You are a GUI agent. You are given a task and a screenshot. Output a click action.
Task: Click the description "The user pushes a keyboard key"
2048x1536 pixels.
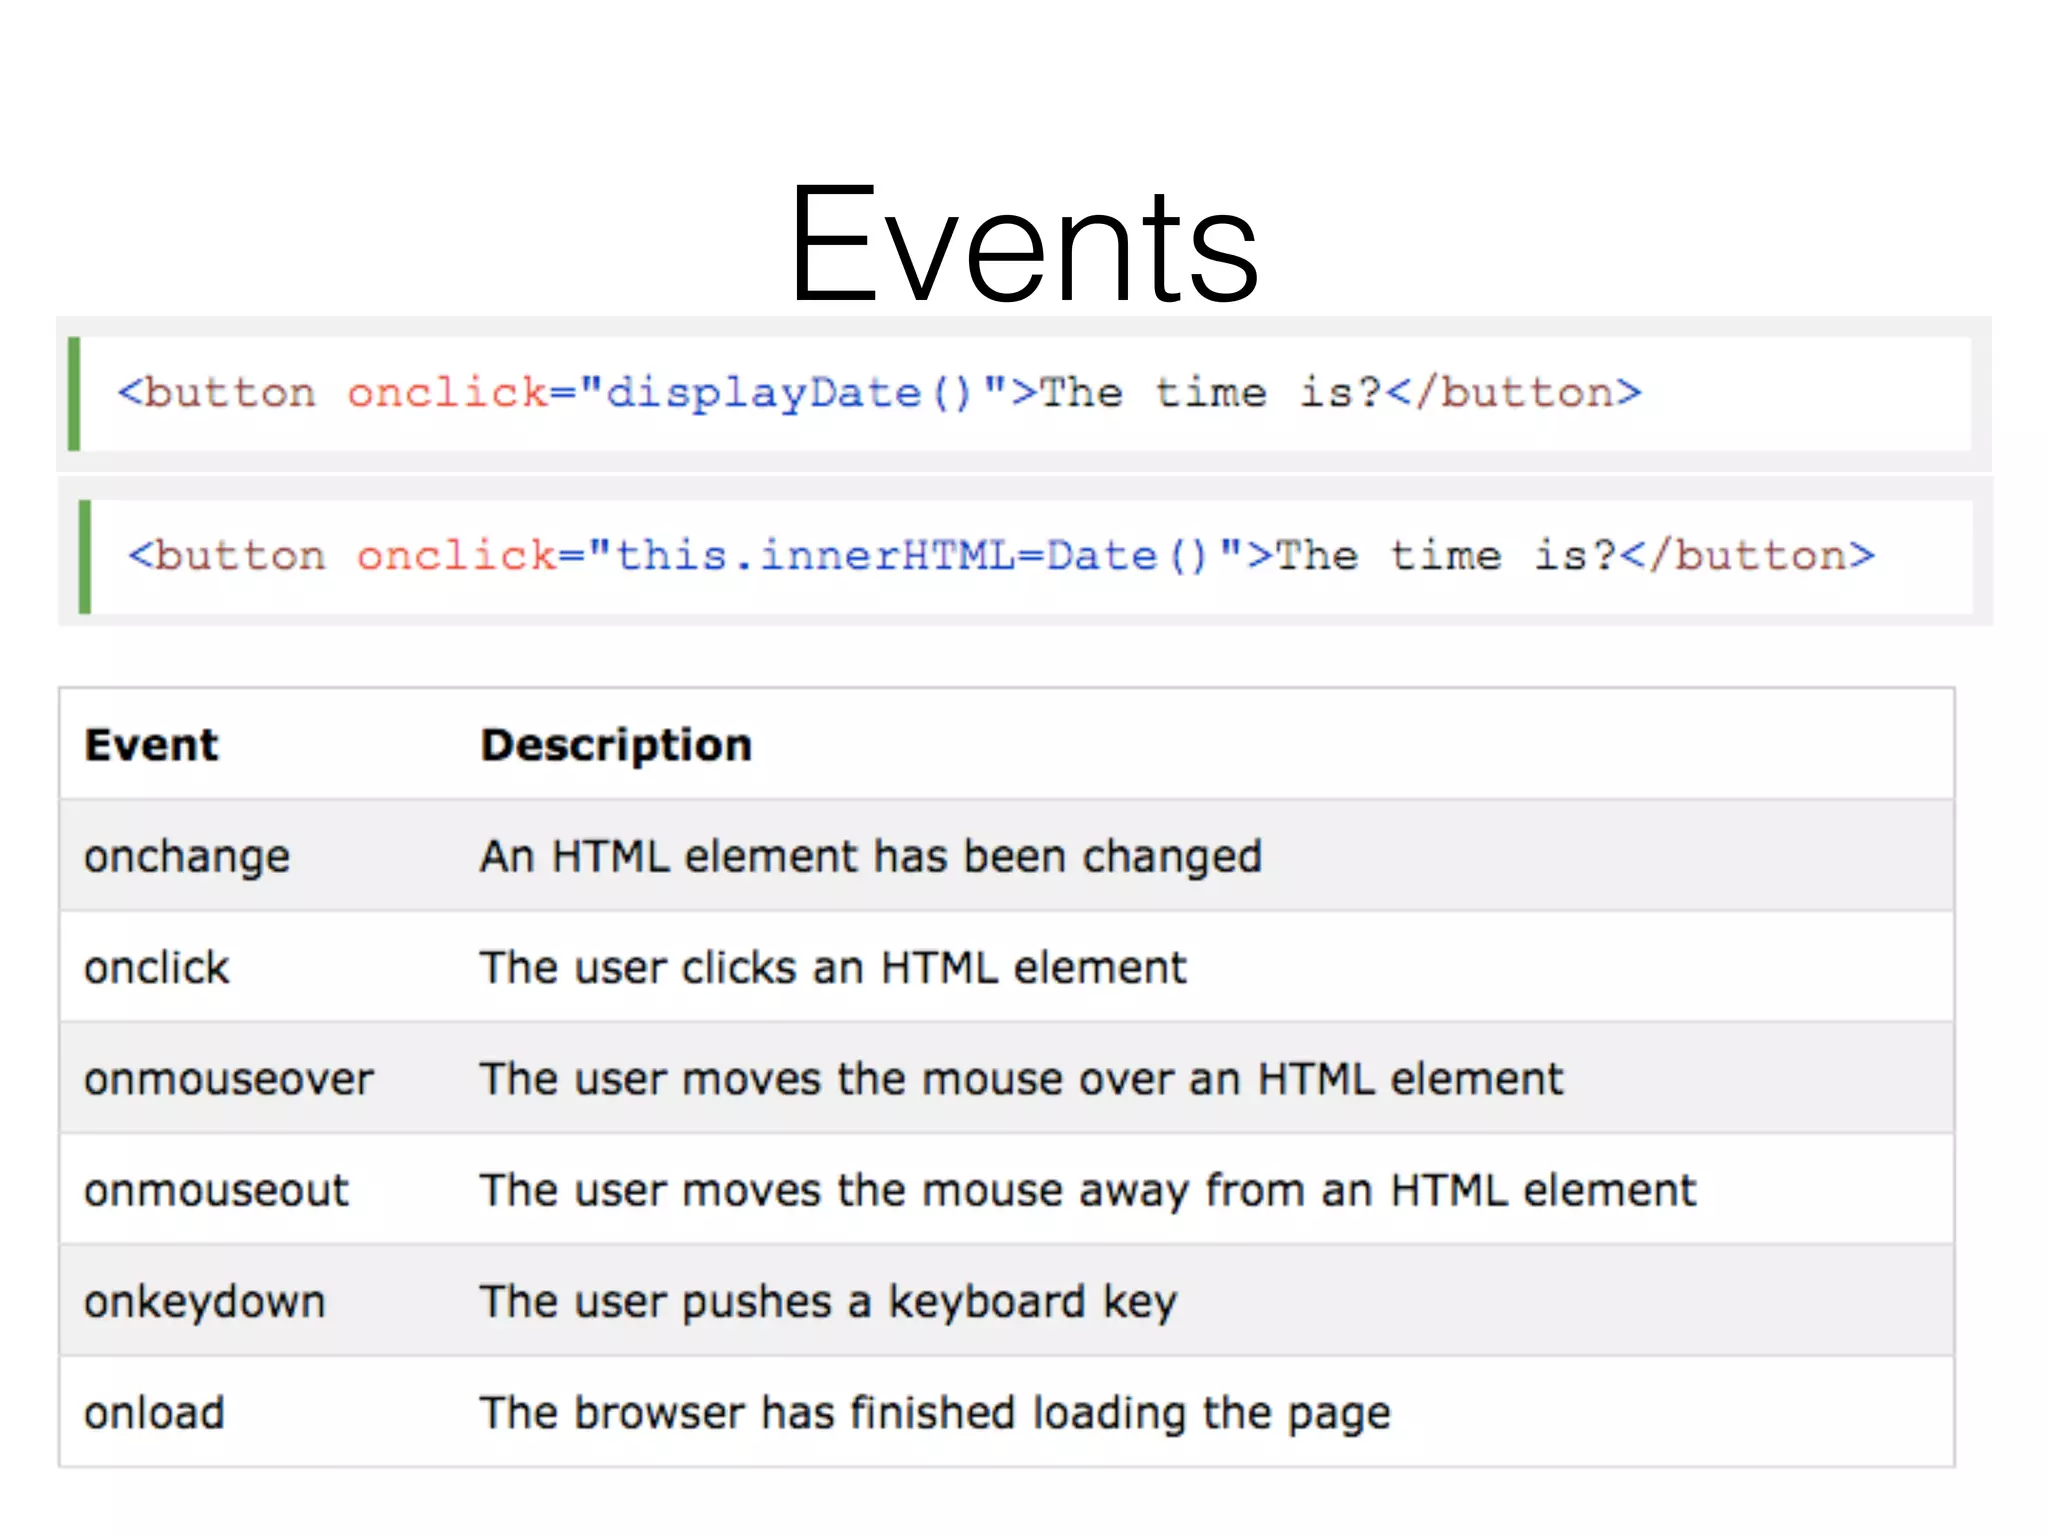coord(828,1301)
